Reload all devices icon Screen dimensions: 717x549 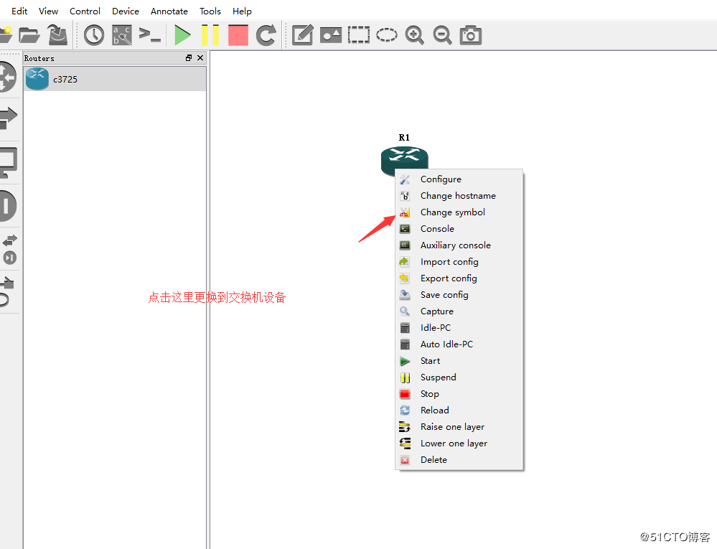point(266,35)
